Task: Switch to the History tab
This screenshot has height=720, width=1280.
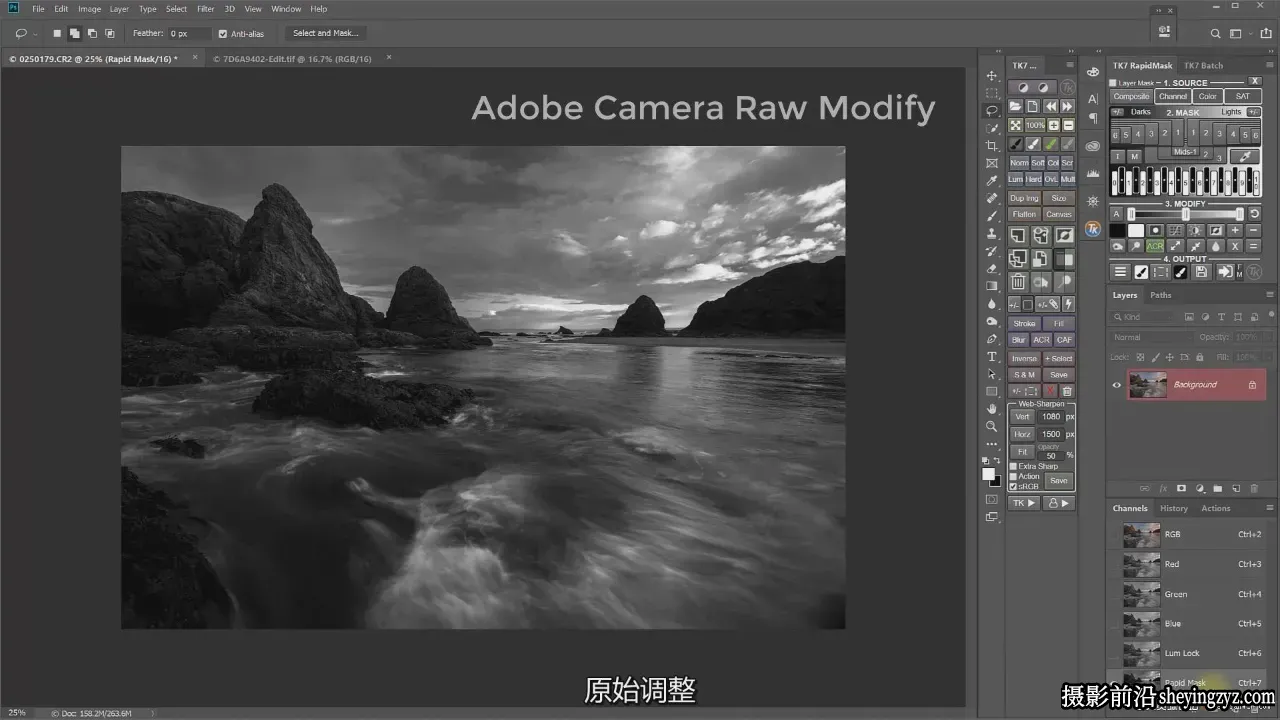Action: pos(1174,508)
